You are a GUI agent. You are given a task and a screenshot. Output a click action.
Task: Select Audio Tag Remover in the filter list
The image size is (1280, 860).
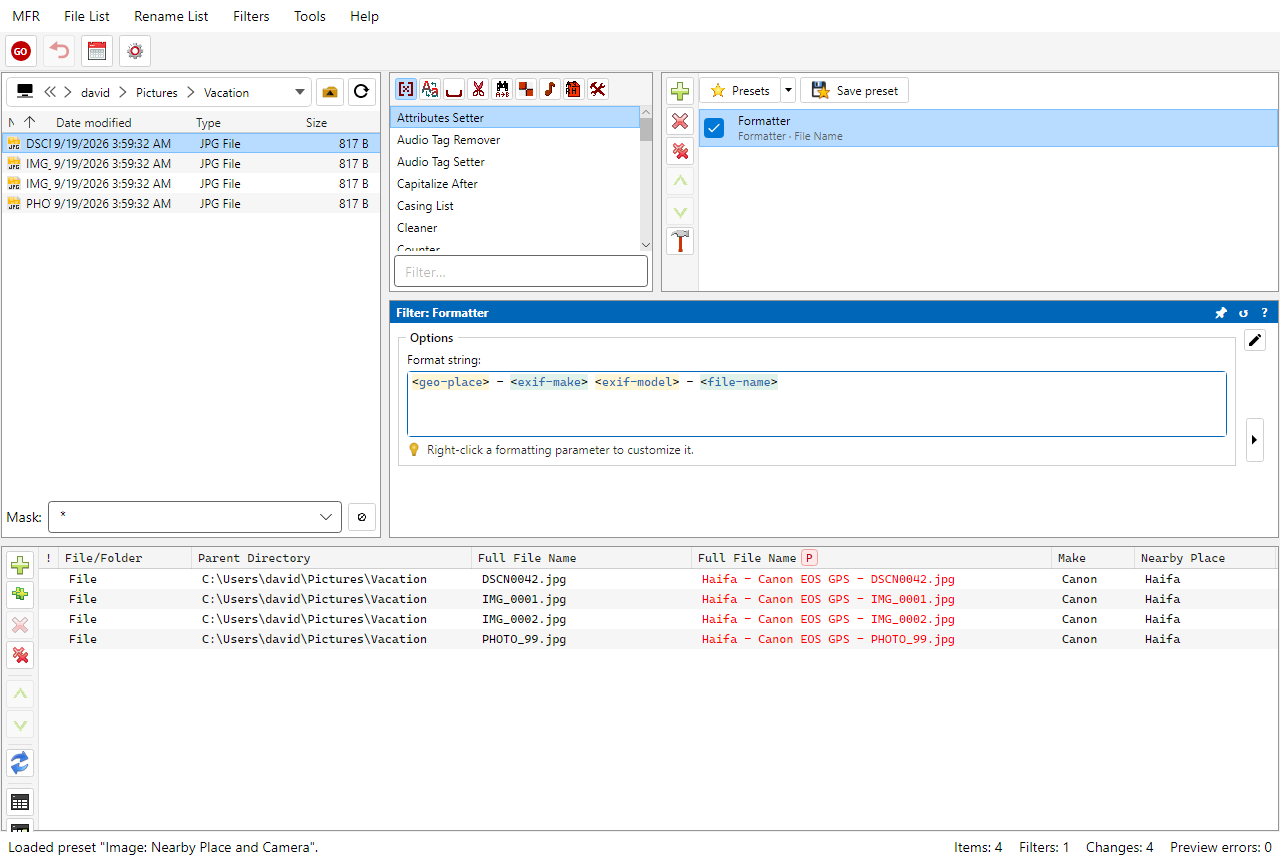click(515, 140)
